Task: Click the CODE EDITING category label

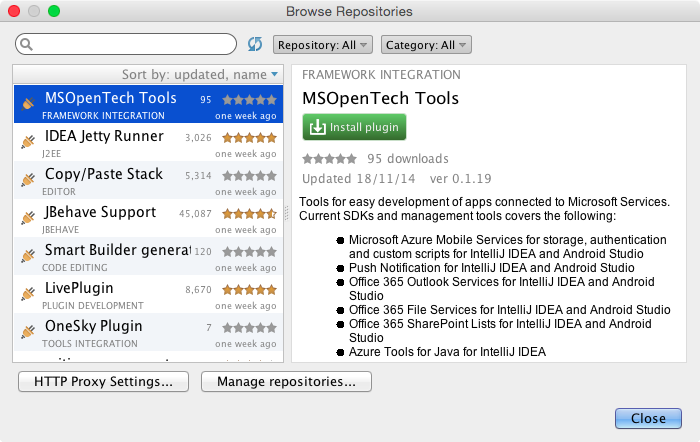Action: coord(75,268)
